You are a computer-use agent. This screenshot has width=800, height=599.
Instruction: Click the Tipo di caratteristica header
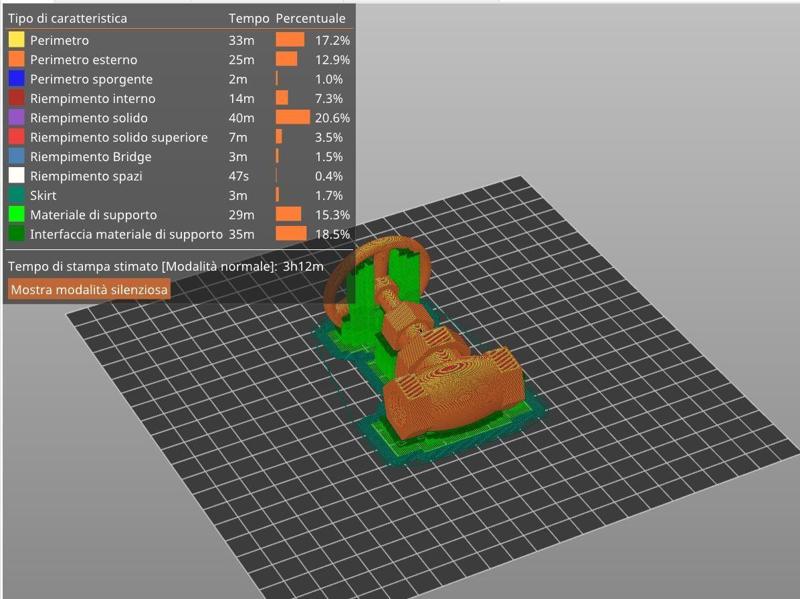[x=67, y=18]
